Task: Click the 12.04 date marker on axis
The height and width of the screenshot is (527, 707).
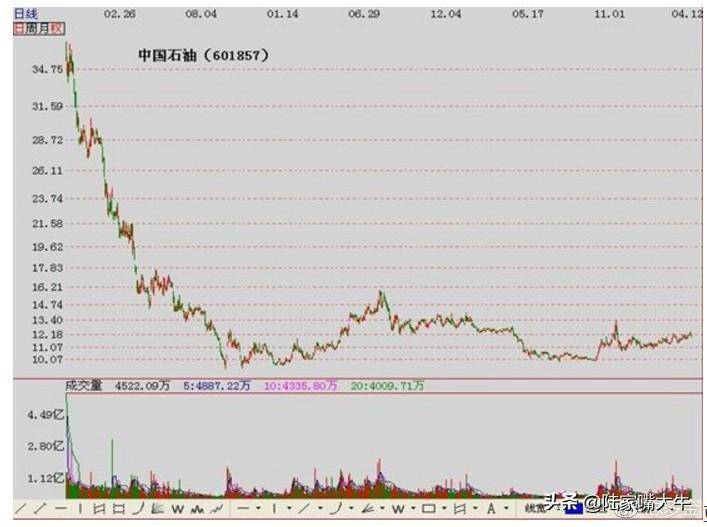Action: (x=445, y=14)
